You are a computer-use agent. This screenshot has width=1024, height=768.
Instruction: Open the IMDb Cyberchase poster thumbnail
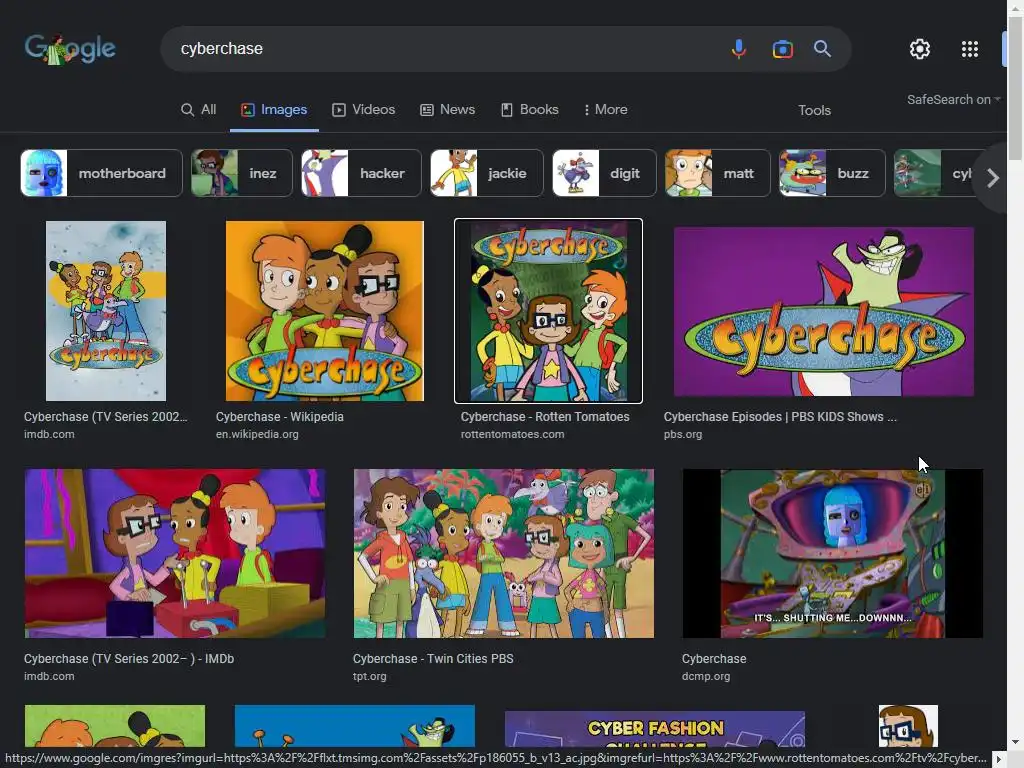click(106, 311)
